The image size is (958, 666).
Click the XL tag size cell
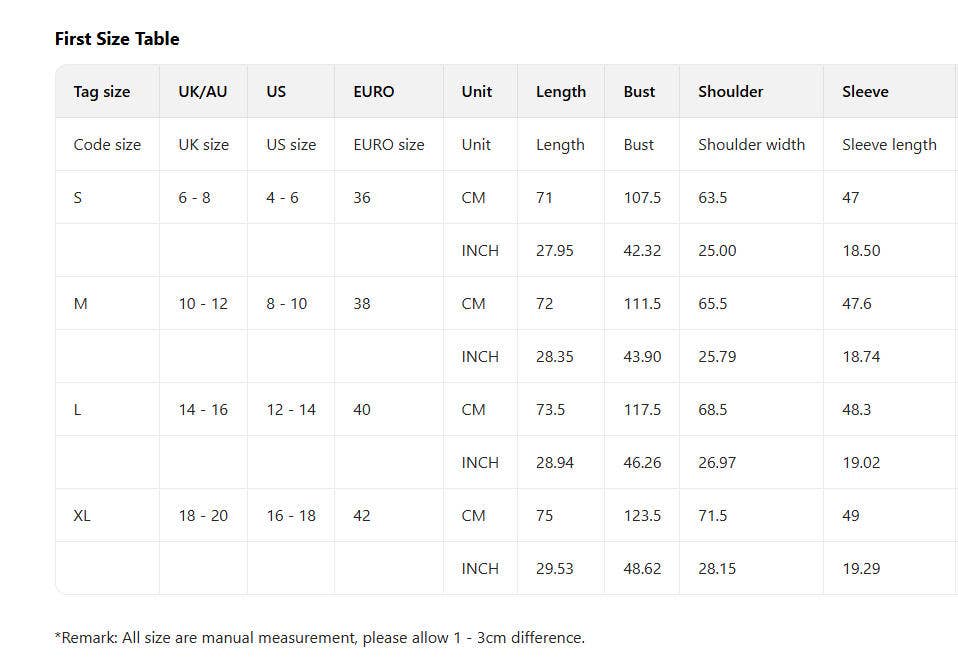[82, 515]
